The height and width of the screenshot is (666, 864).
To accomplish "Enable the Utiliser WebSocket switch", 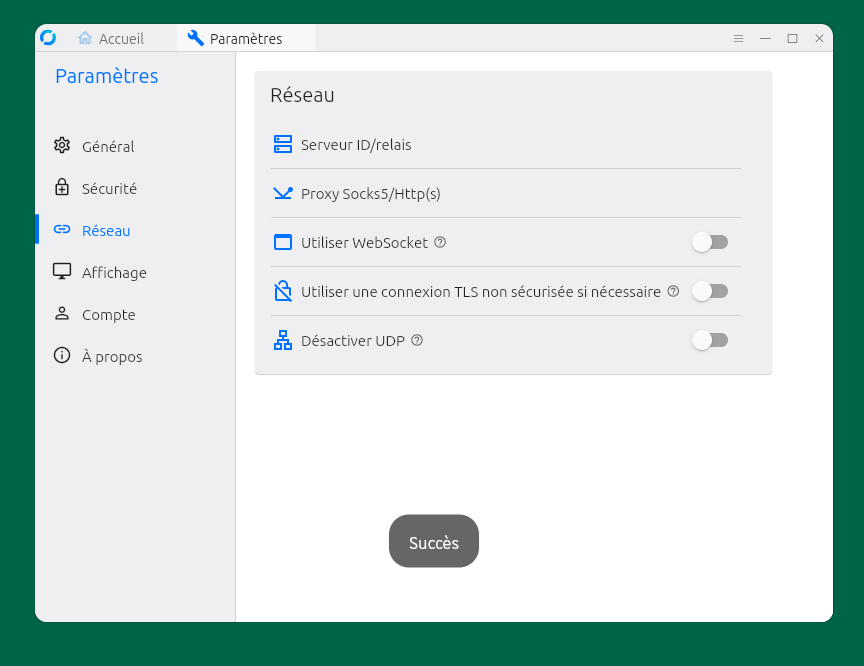I will click(x=710, y=242).
